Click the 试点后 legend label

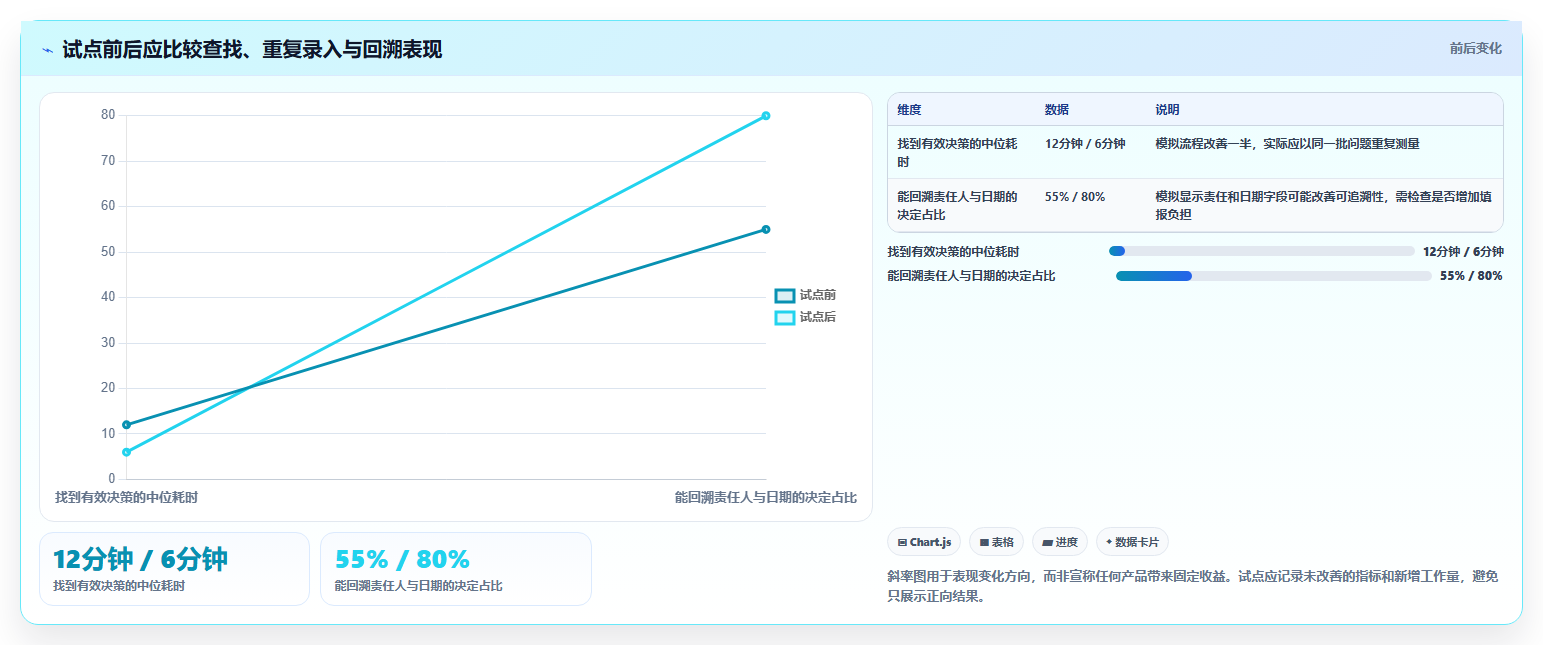(x=818, y=318)
